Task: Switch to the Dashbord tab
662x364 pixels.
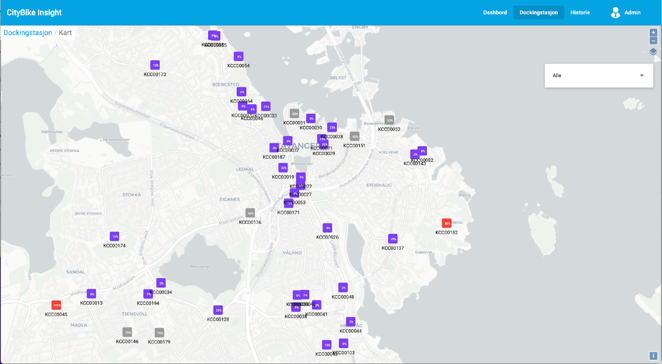Action: point(495,13)
